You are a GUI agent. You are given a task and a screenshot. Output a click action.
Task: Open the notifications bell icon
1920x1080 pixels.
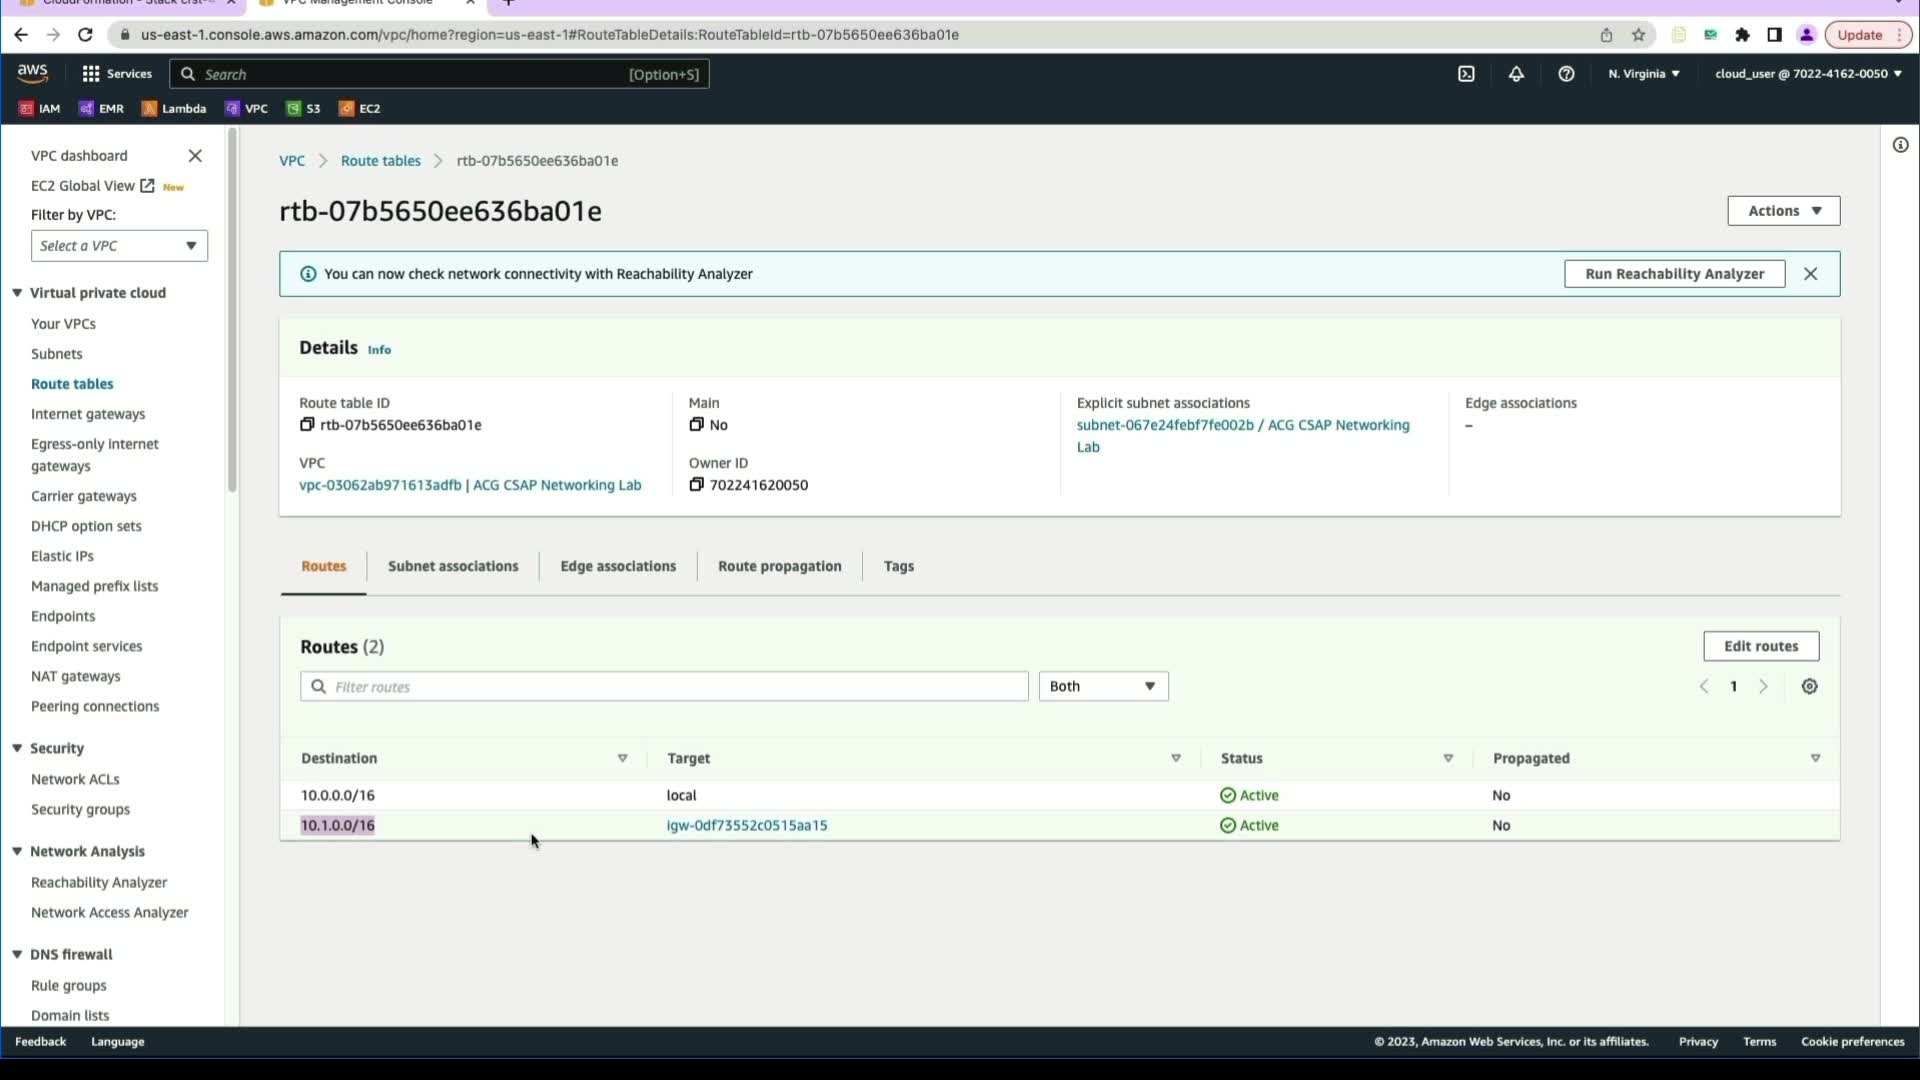coord(1516,74)
